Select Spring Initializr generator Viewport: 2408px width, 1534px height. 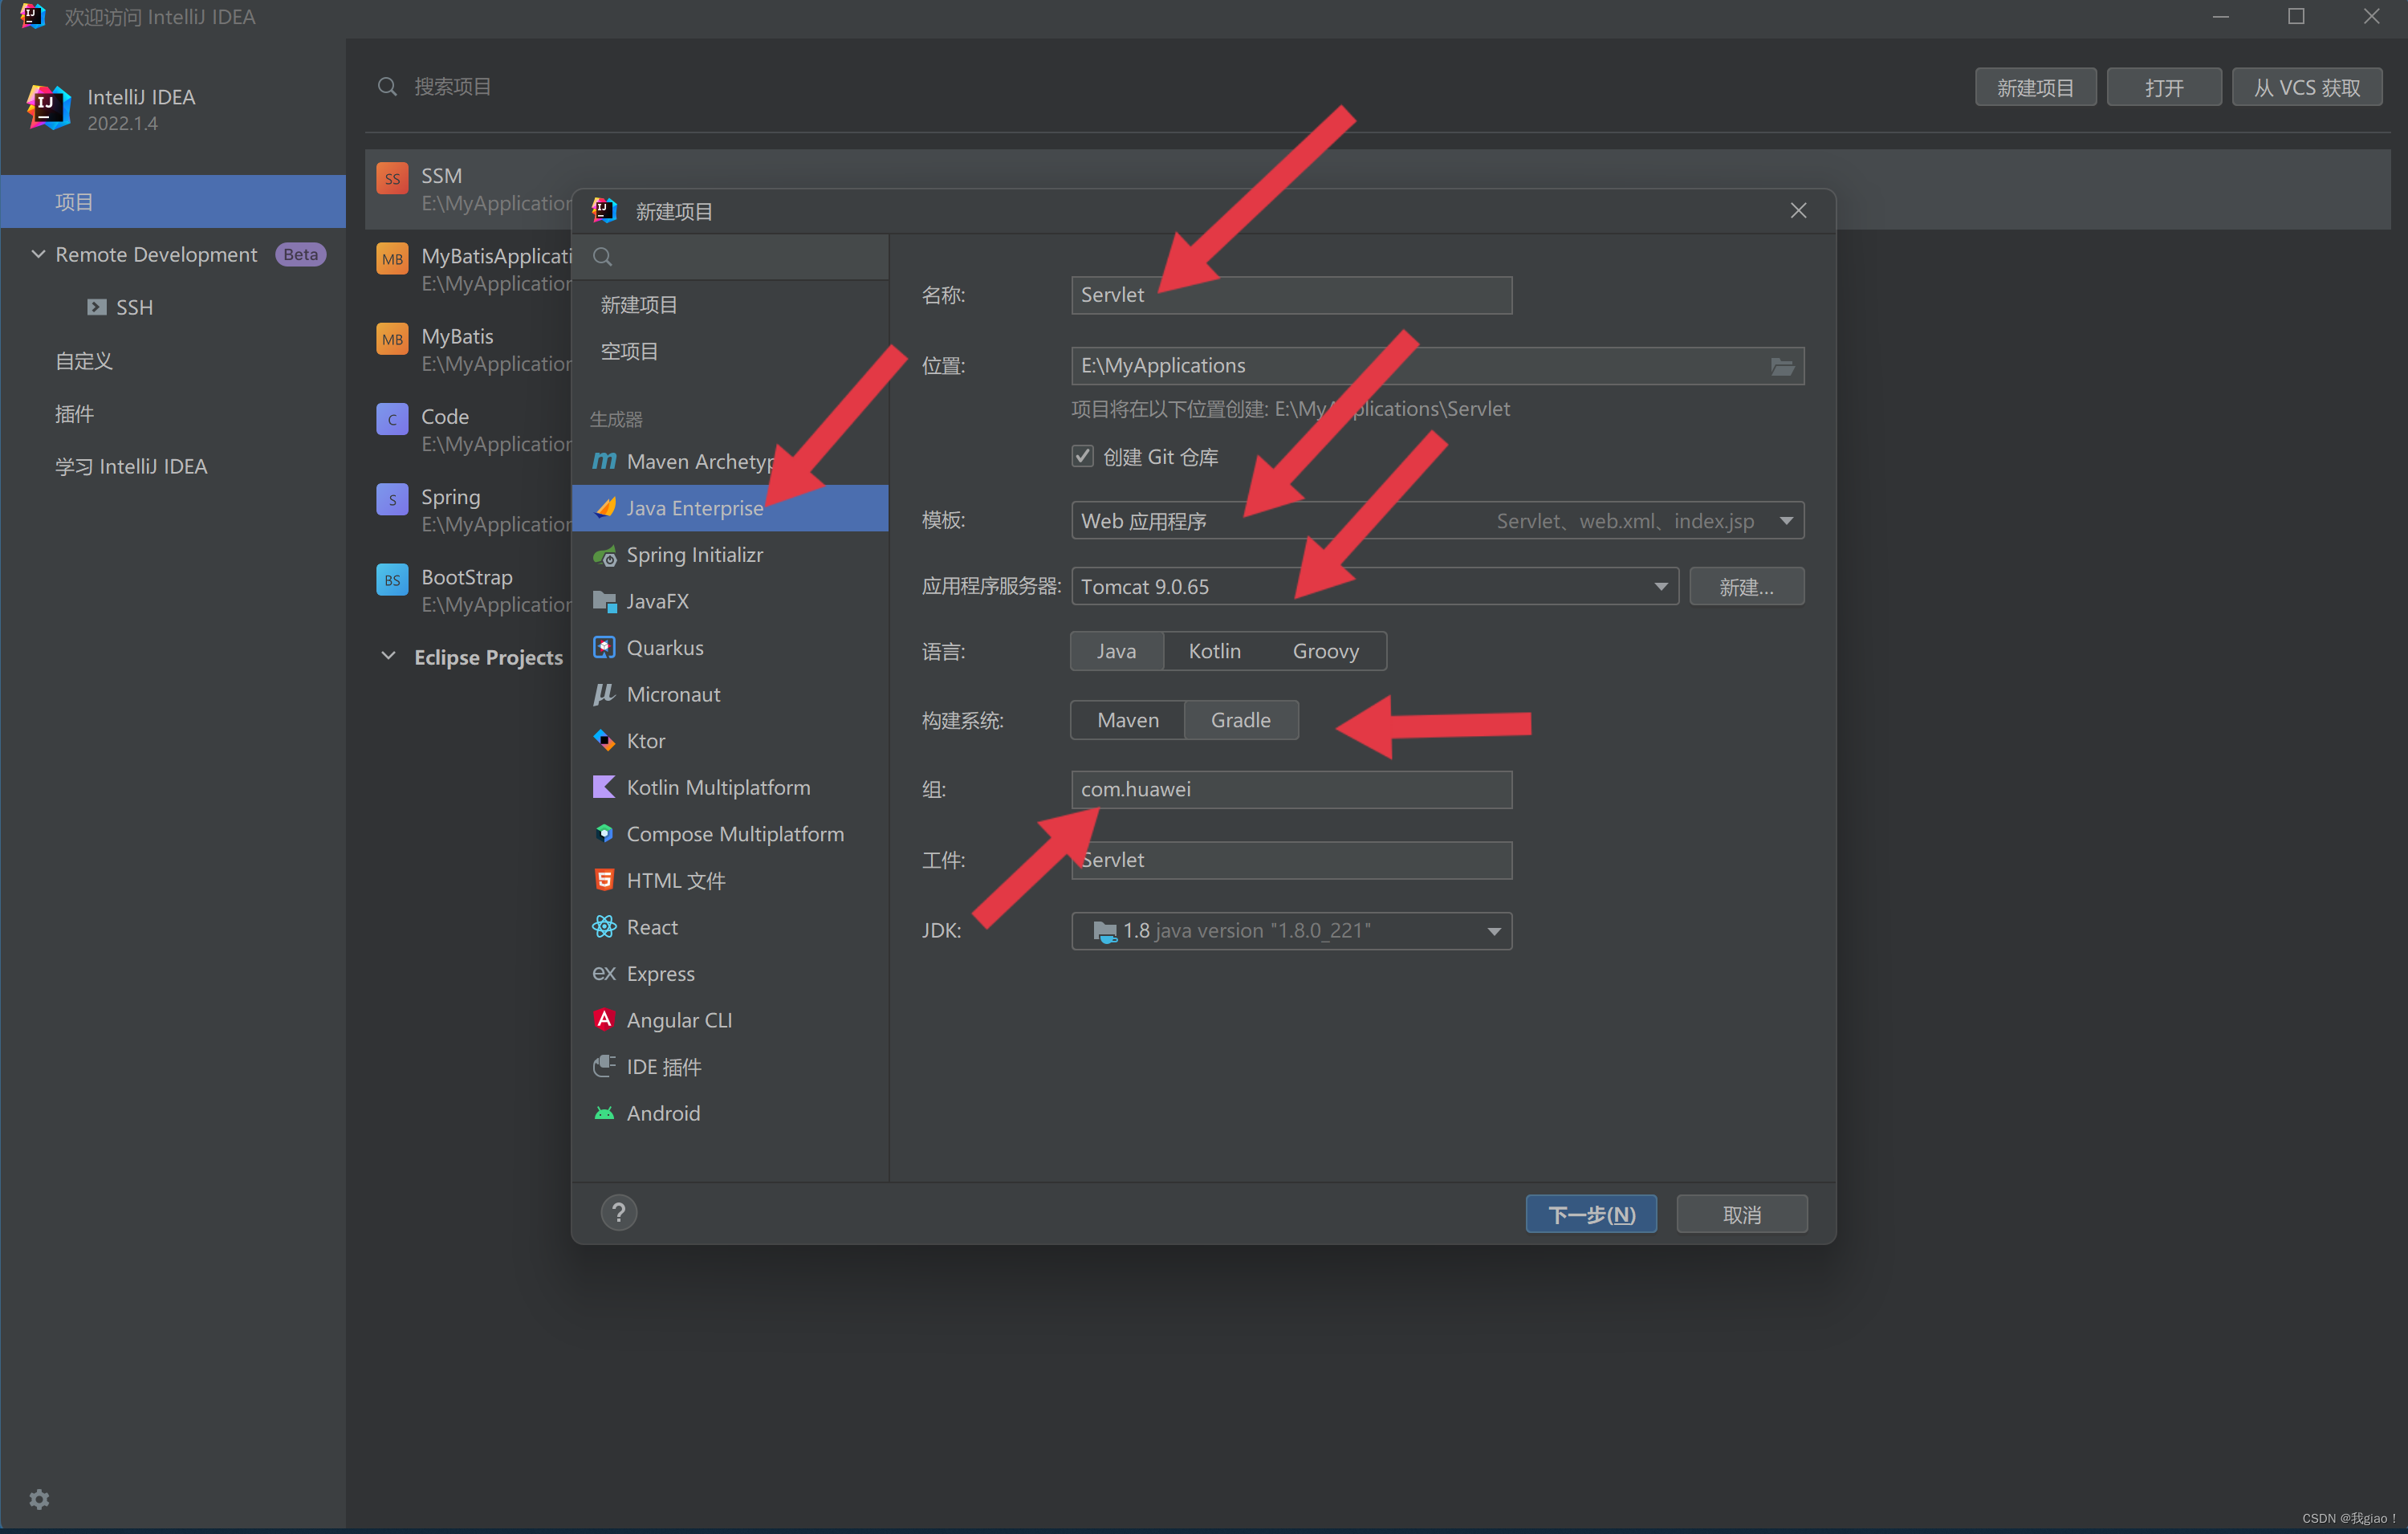(x=730, y=555)
